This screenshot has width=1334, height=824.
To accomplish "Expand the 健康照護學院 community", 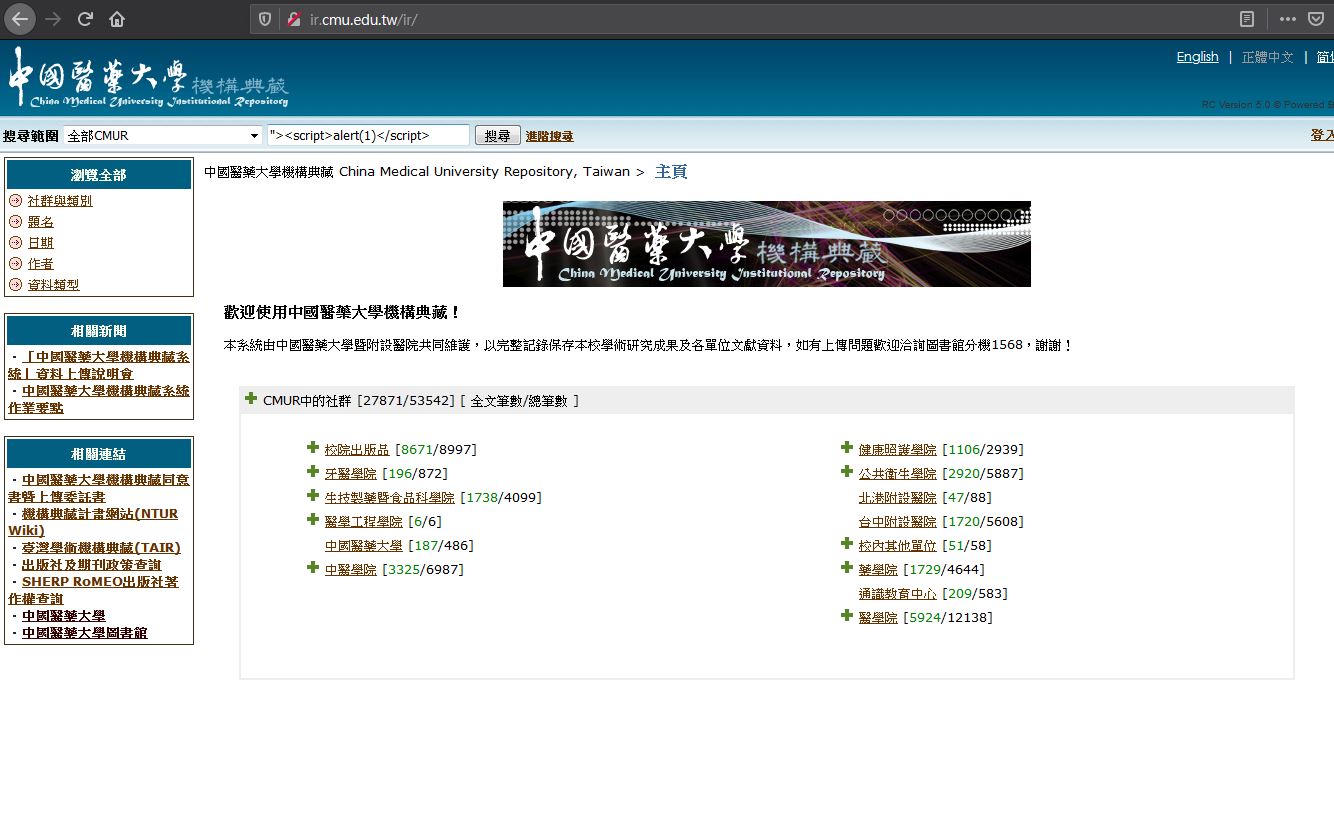I will pyautogui.click(x=847, y=448).
